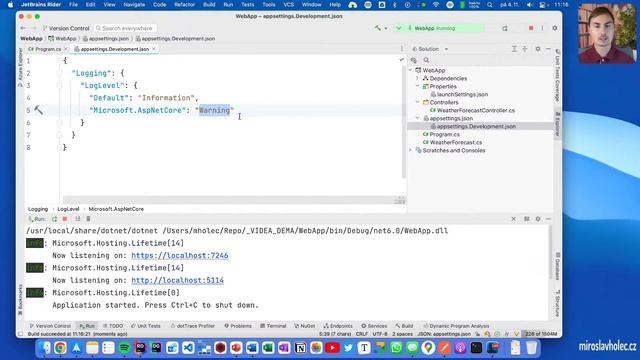Toggle soft-wrap in the Run panel toolbar

[x=78, y=219]
